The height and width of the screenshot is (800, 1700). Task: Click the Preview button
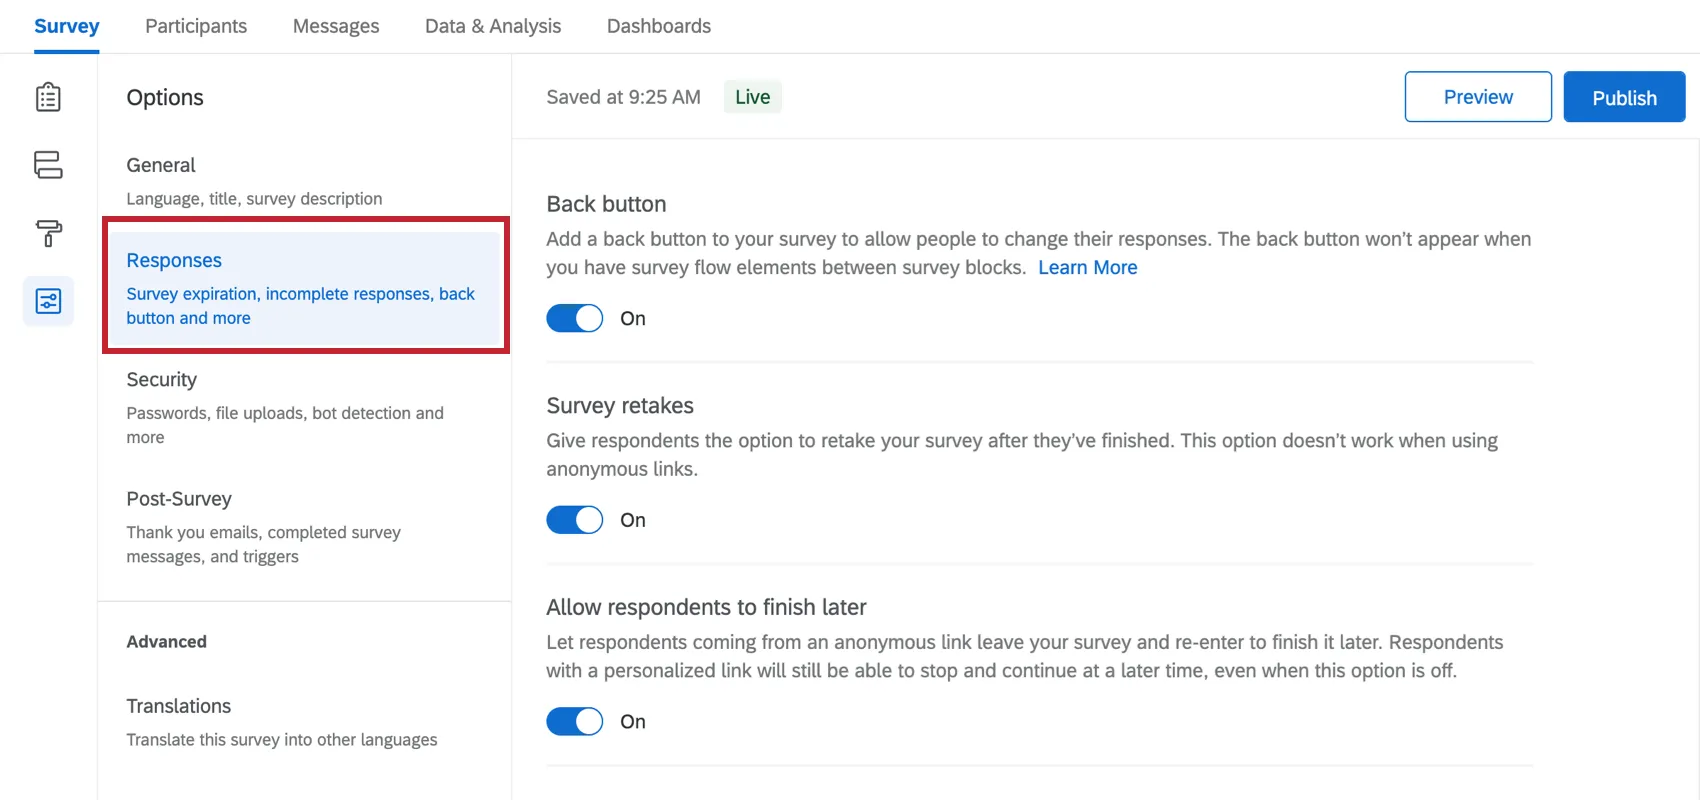pos(1477,97)
